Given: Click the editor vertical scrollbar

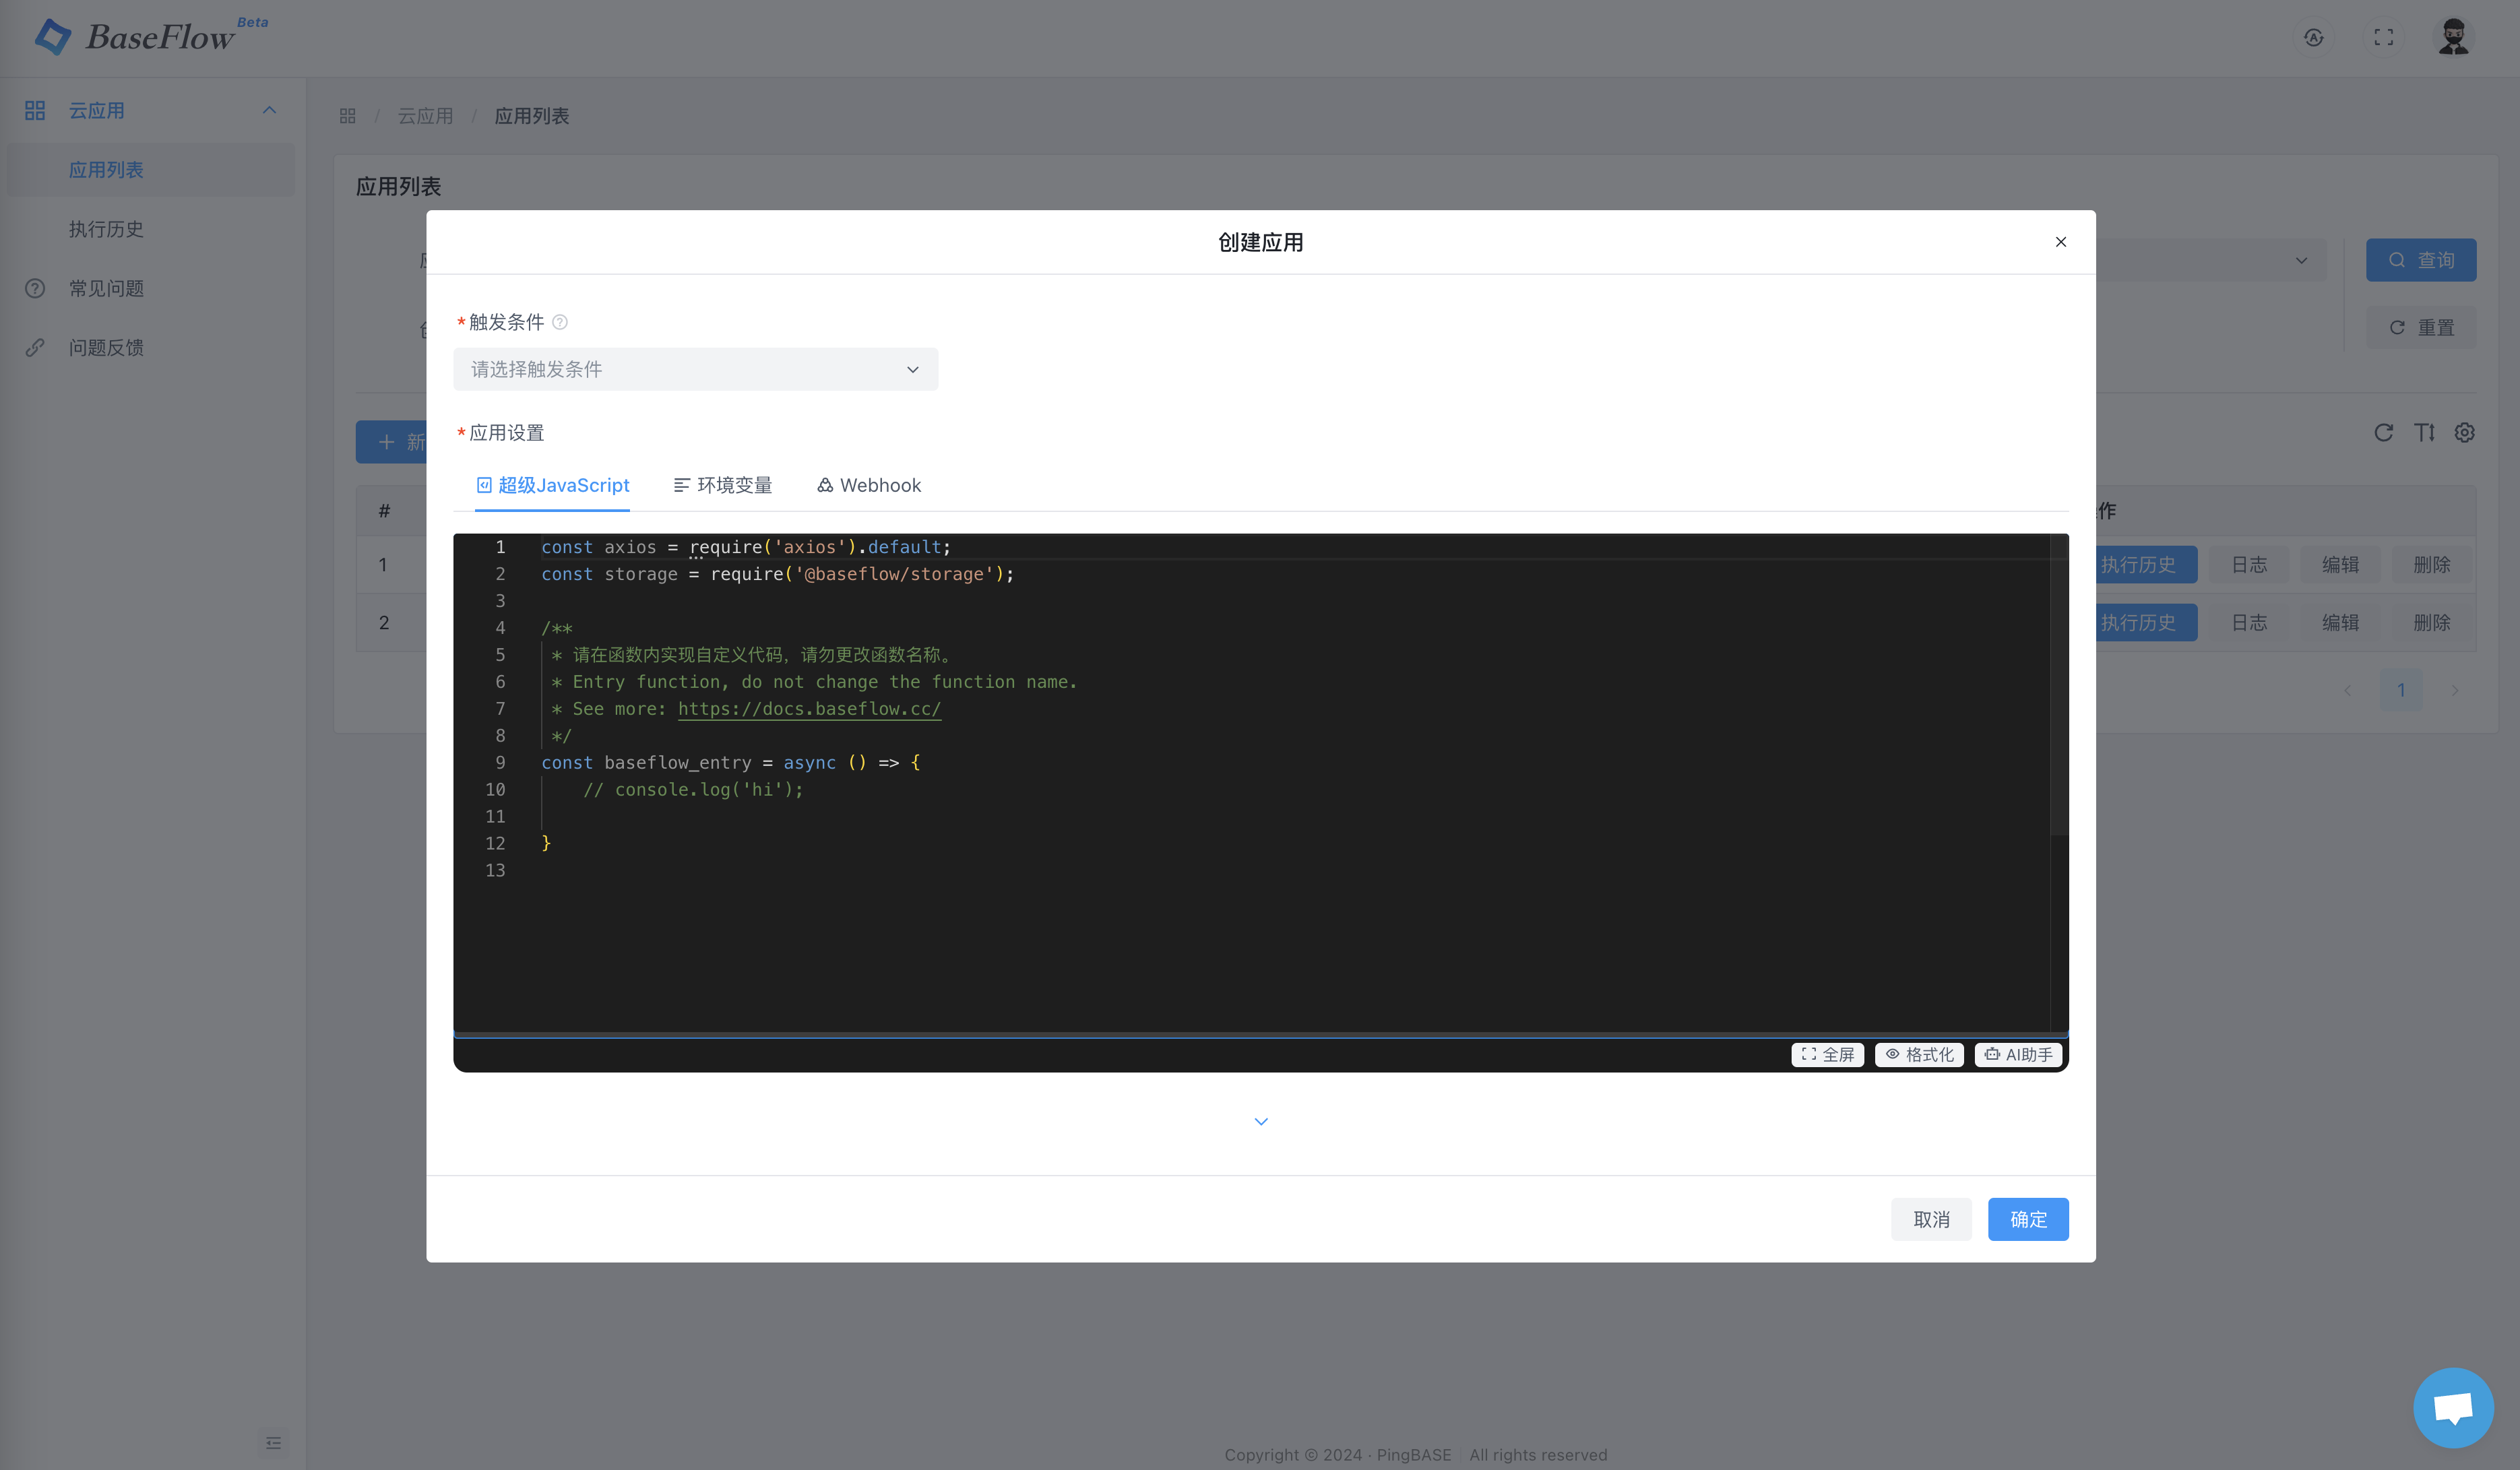Looking at the screenshot, I should coord(2059,685).
